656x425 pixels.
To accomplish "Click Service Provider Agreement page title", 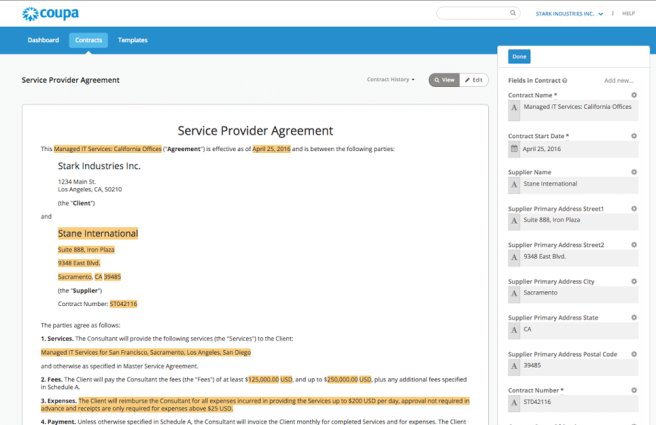I will [x=70, y=80].
